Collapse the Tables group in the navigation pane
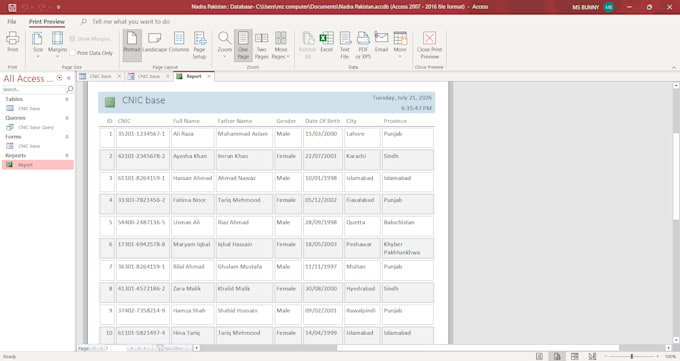This screenshot has height=361, width=680. point(67,99)
